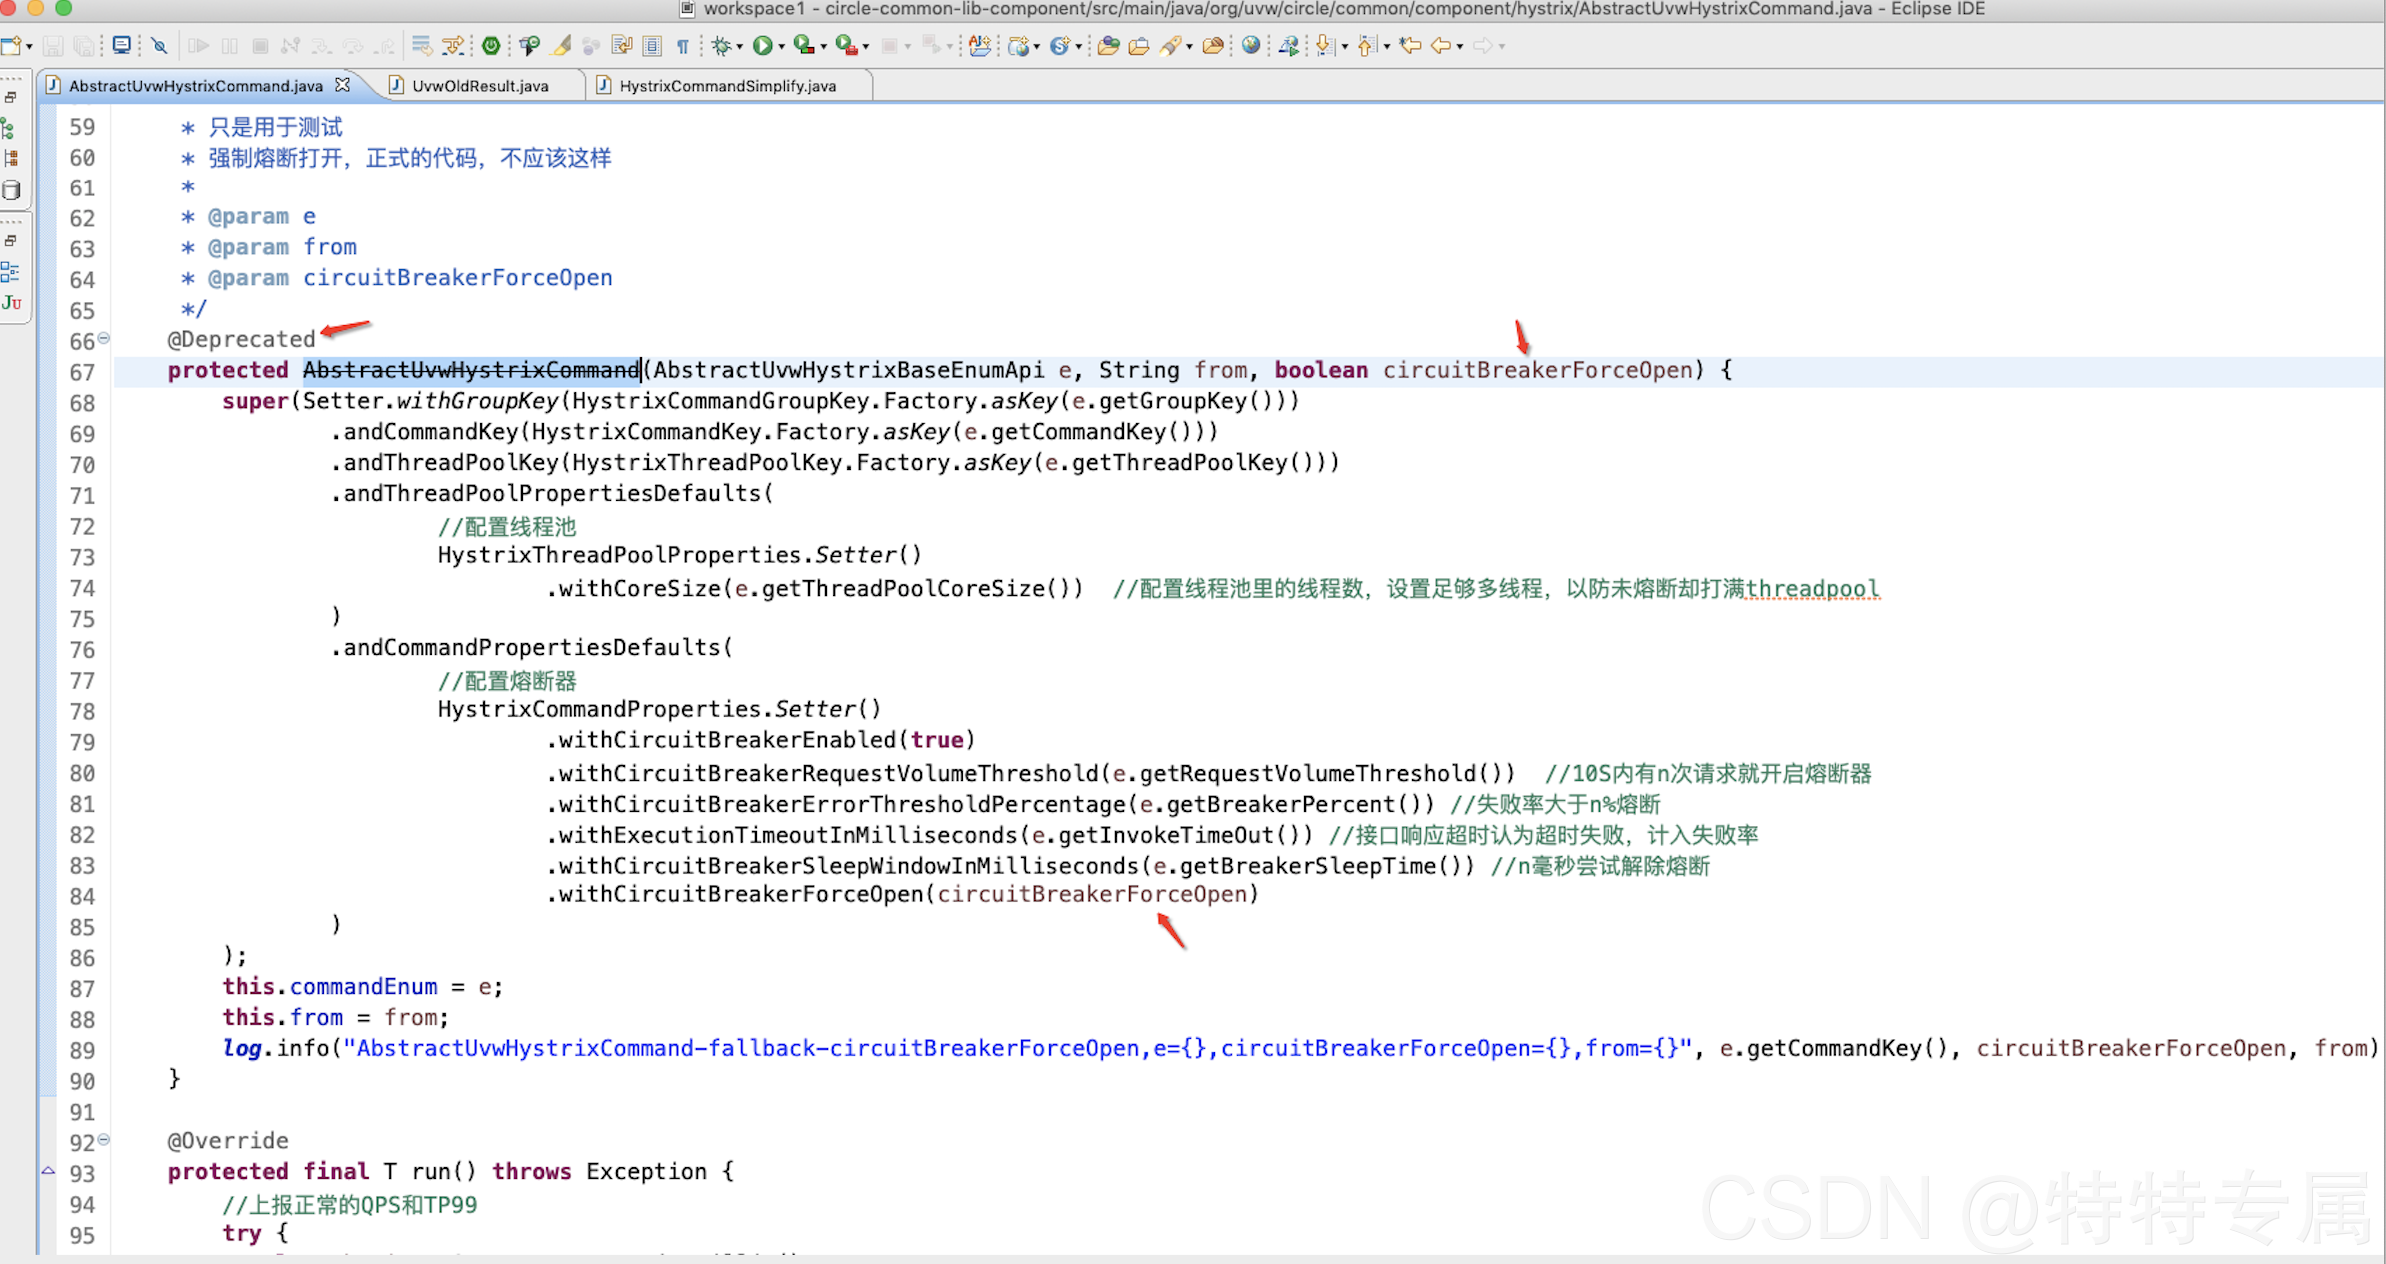
Task: Toggle Show Whitespace Characters pilcrow icon
Action: point(683,46)
